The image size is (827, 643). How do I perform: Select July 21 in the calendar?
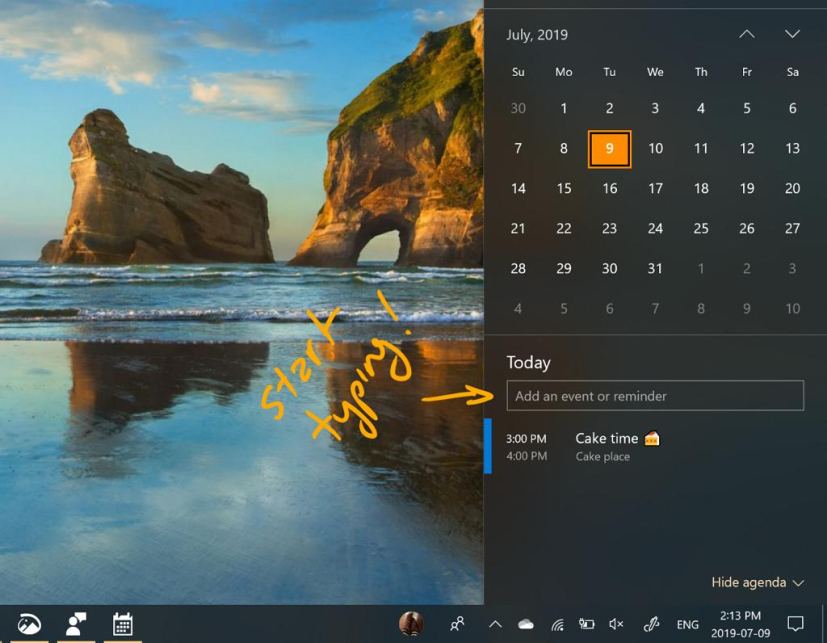tap(518, 229)
